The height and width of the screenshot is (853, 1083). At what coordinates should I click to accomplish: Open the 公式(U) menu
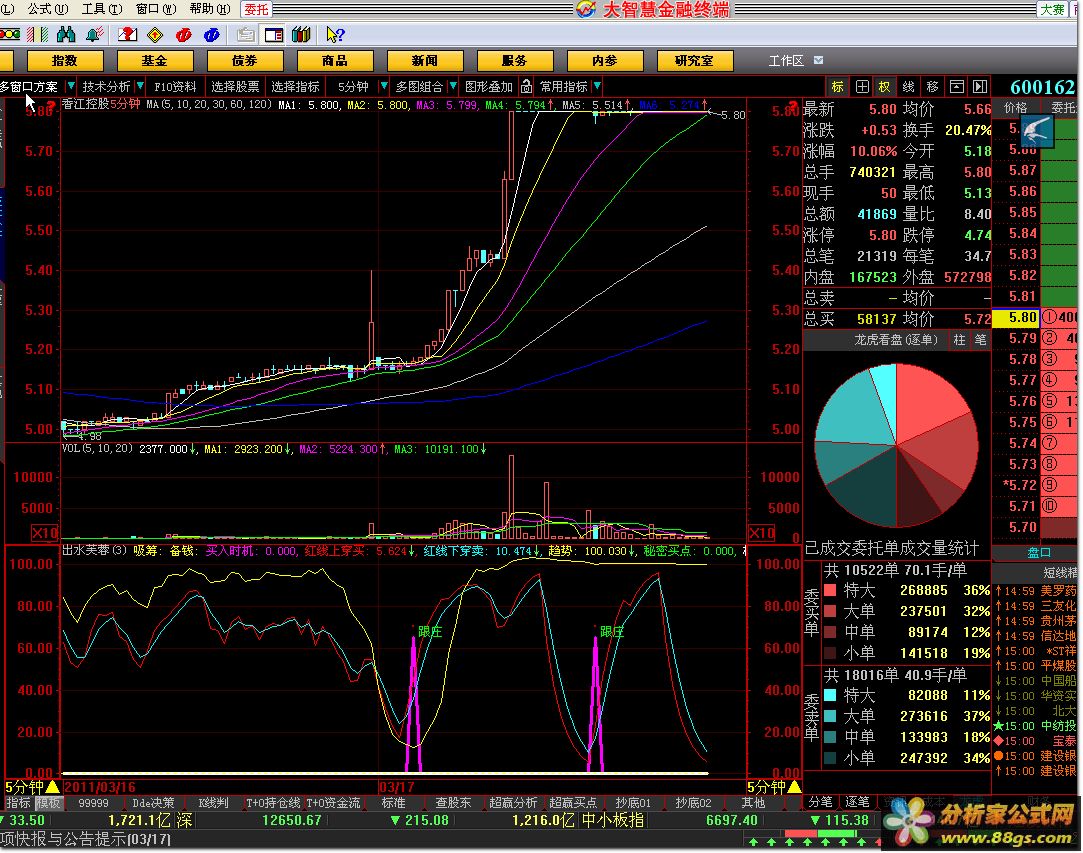click(x=47, y=8)
